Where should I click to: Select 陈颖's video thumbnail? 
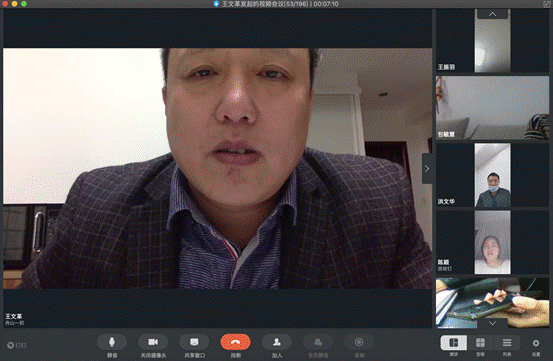(492, 242)
